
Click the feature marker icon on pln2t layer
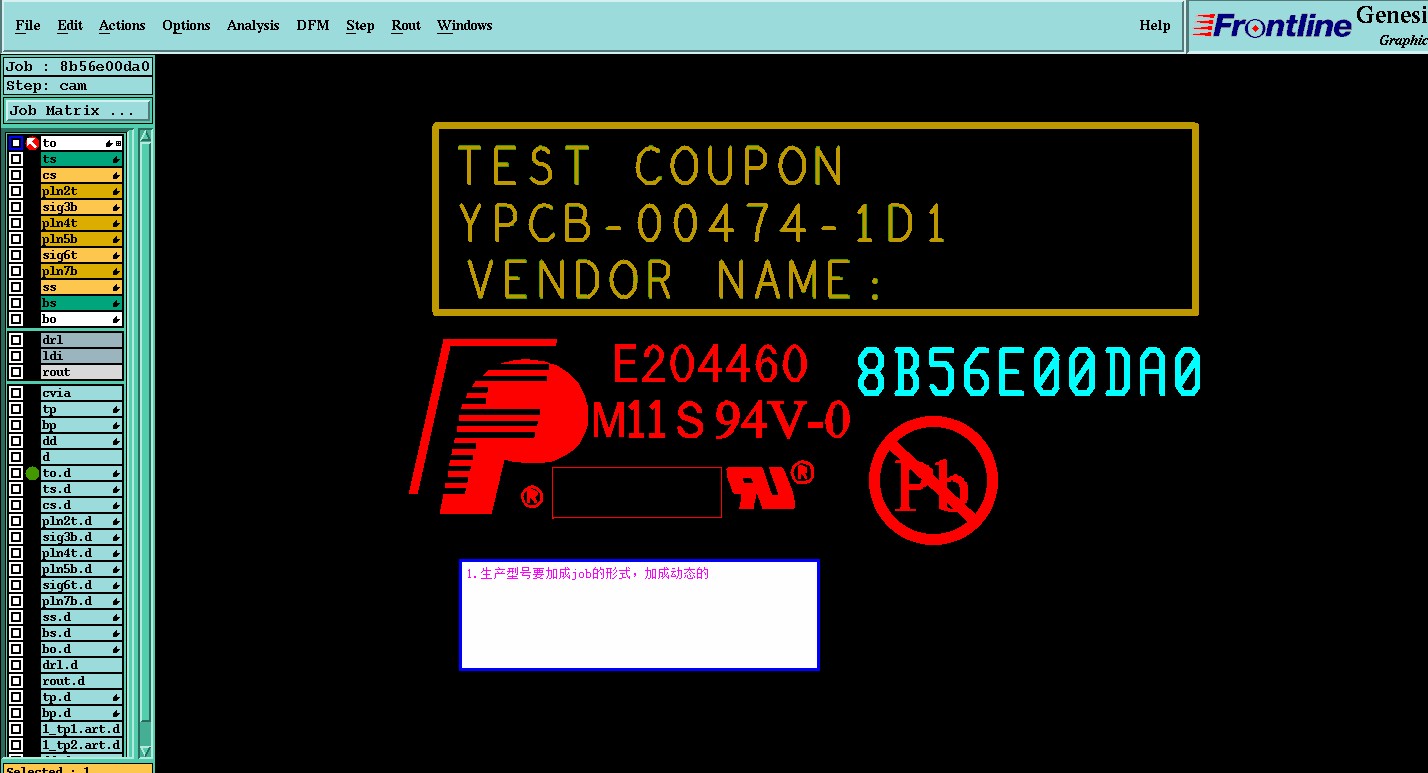[116, 191]
